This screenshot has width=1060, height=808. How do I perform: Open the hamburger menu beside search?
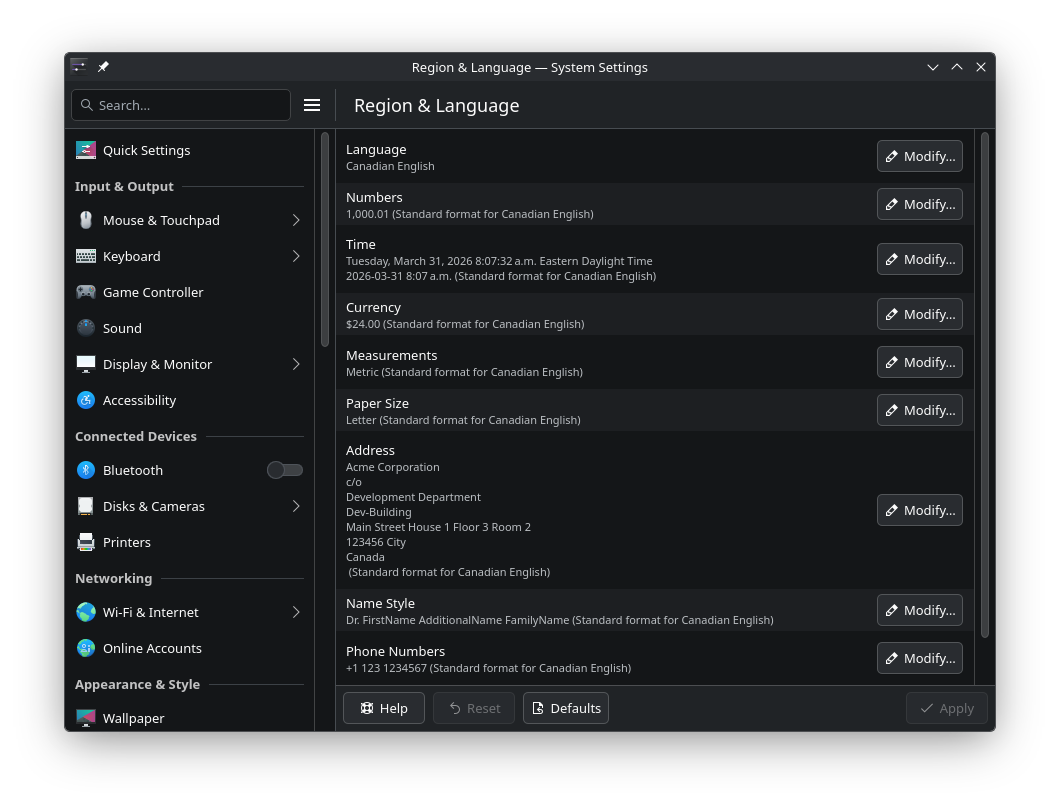[x=312, y=105]
